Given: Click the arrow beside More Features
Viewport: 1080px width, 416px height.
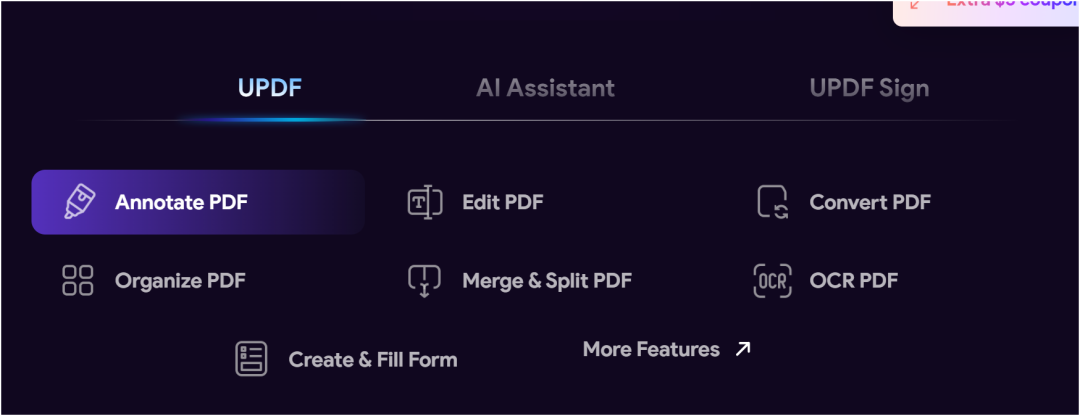Looking at the screenshot, I should point(742,349).
